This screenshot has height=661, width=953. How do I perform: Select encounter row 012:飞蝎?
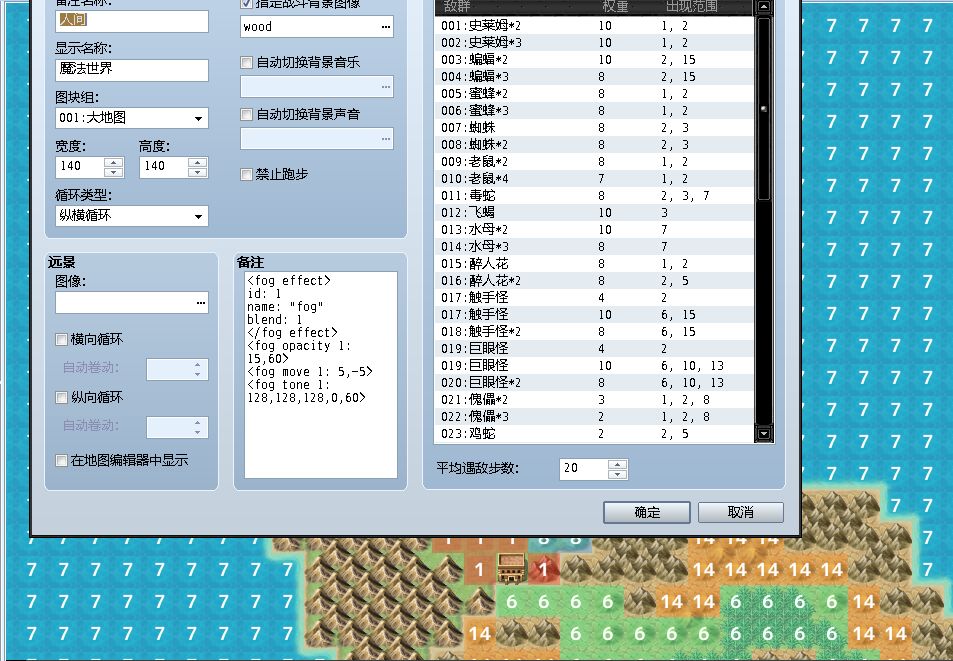coord(595,213)
